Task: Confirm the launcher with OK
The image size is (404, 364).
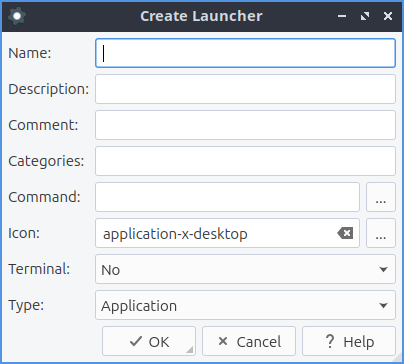Action: click(149, 341)
